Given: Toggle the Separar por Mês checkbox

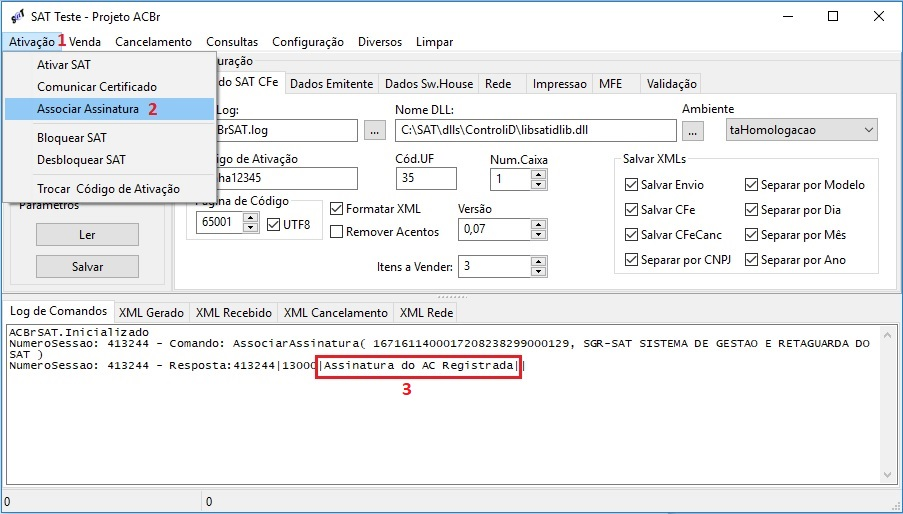Looking at the screenshot, I should coord(751,235).
